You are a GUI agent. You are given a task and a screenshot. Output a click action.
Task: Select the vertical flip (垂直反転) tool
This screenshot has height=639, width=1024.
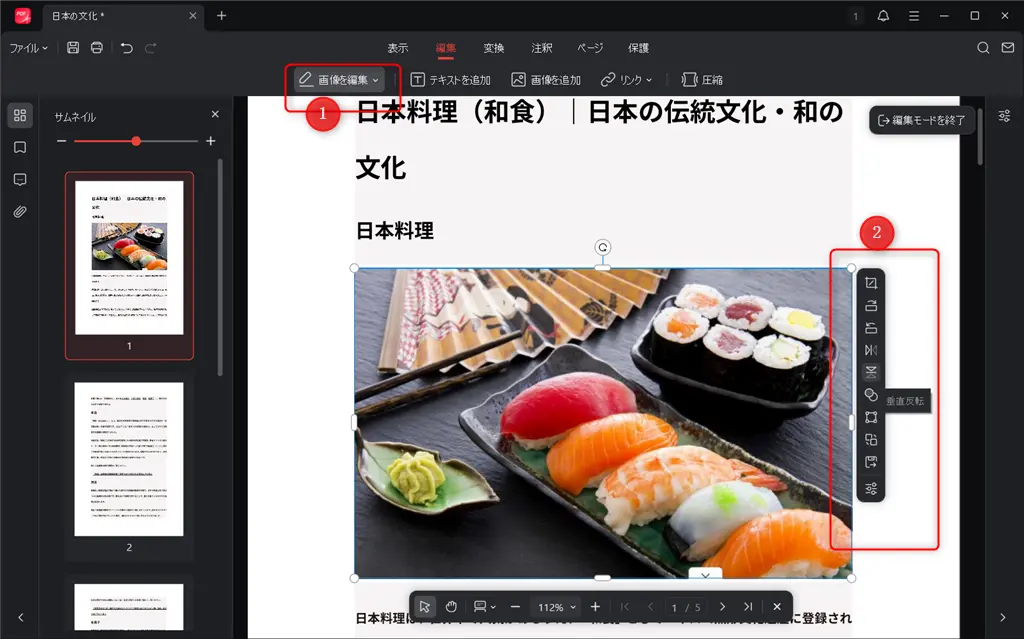coord(870,371)
